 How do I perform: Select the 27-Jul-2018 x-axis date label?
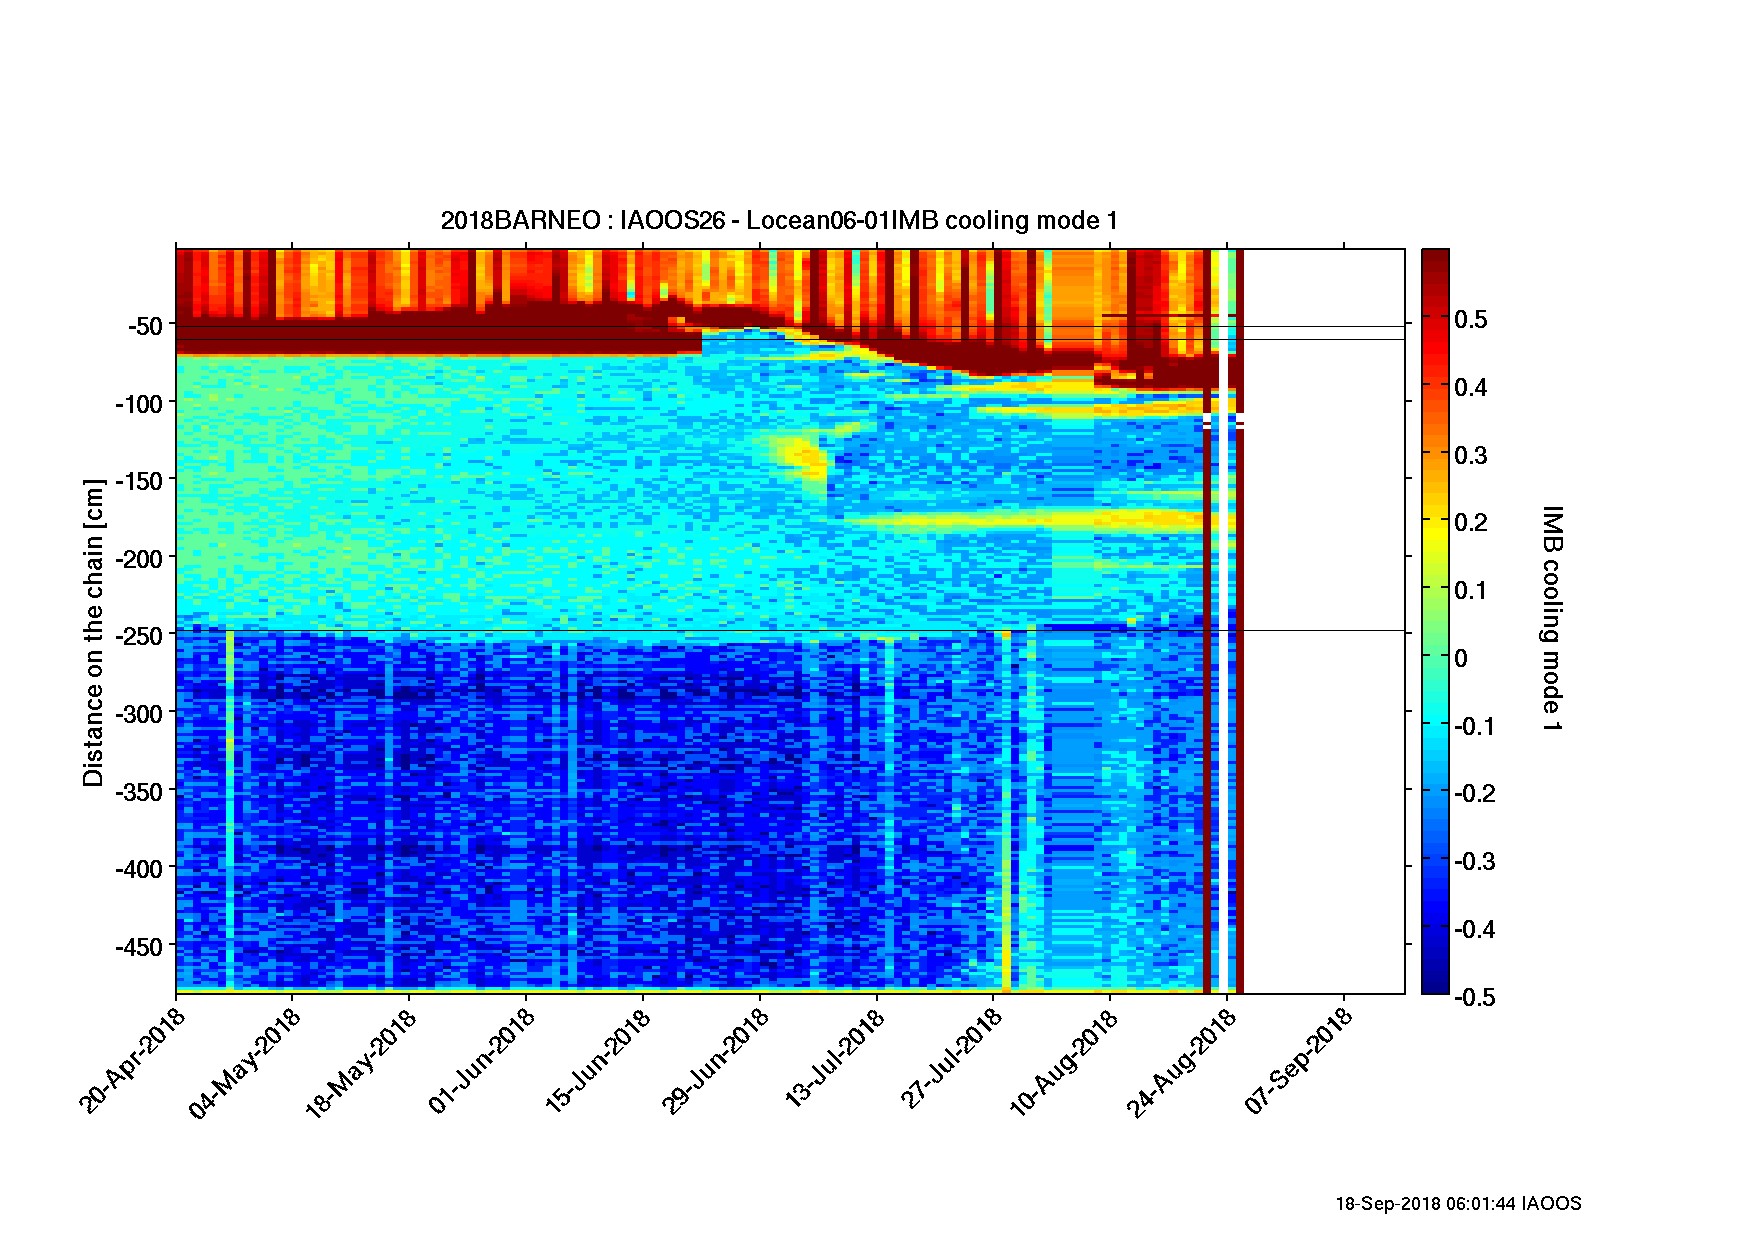point(951,1060)
